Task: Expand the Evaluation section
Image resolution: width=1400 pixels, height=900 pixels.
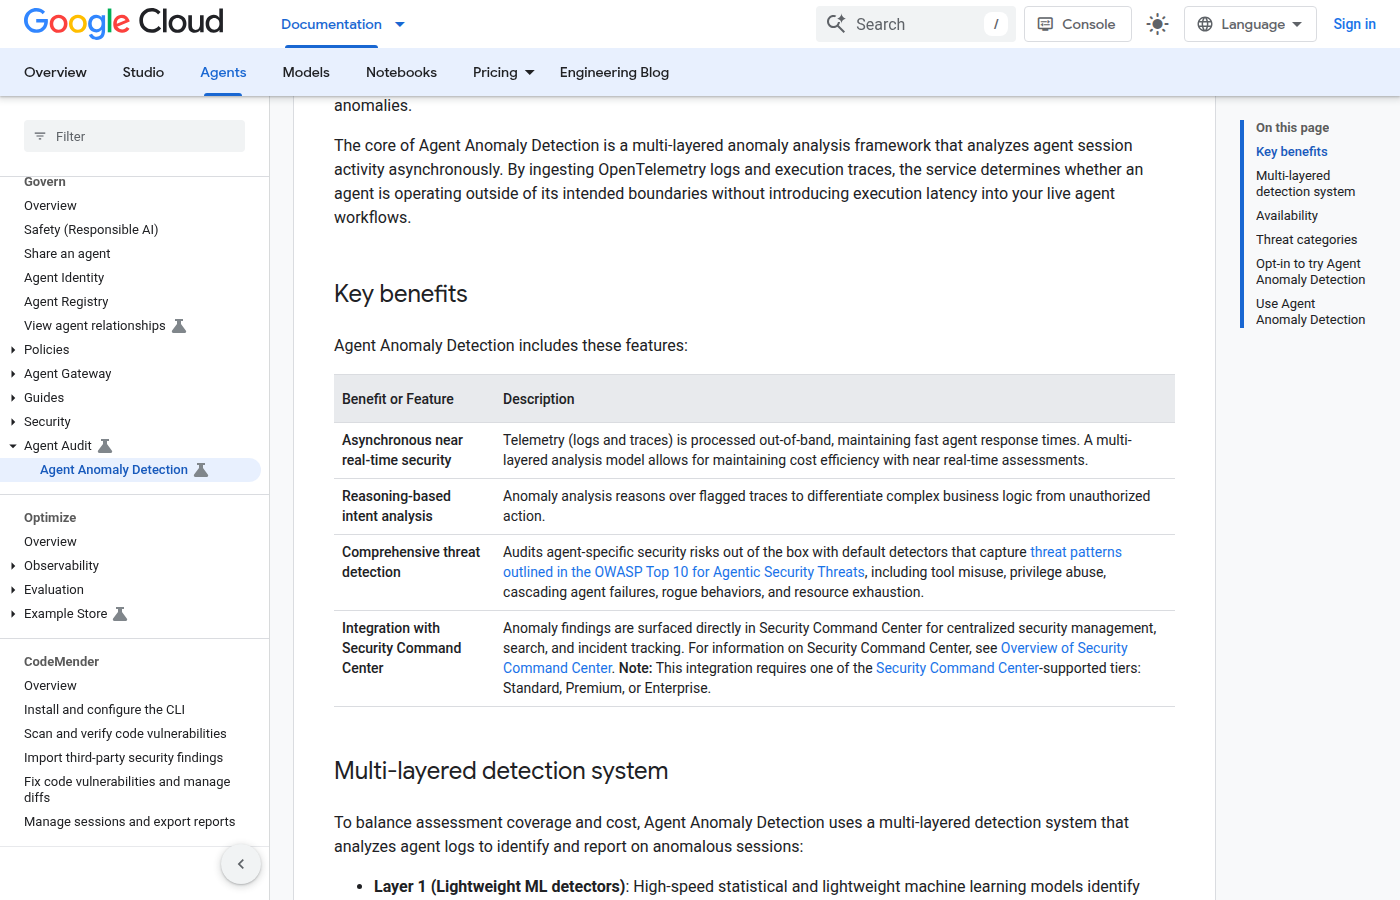Action: point(13,590)
